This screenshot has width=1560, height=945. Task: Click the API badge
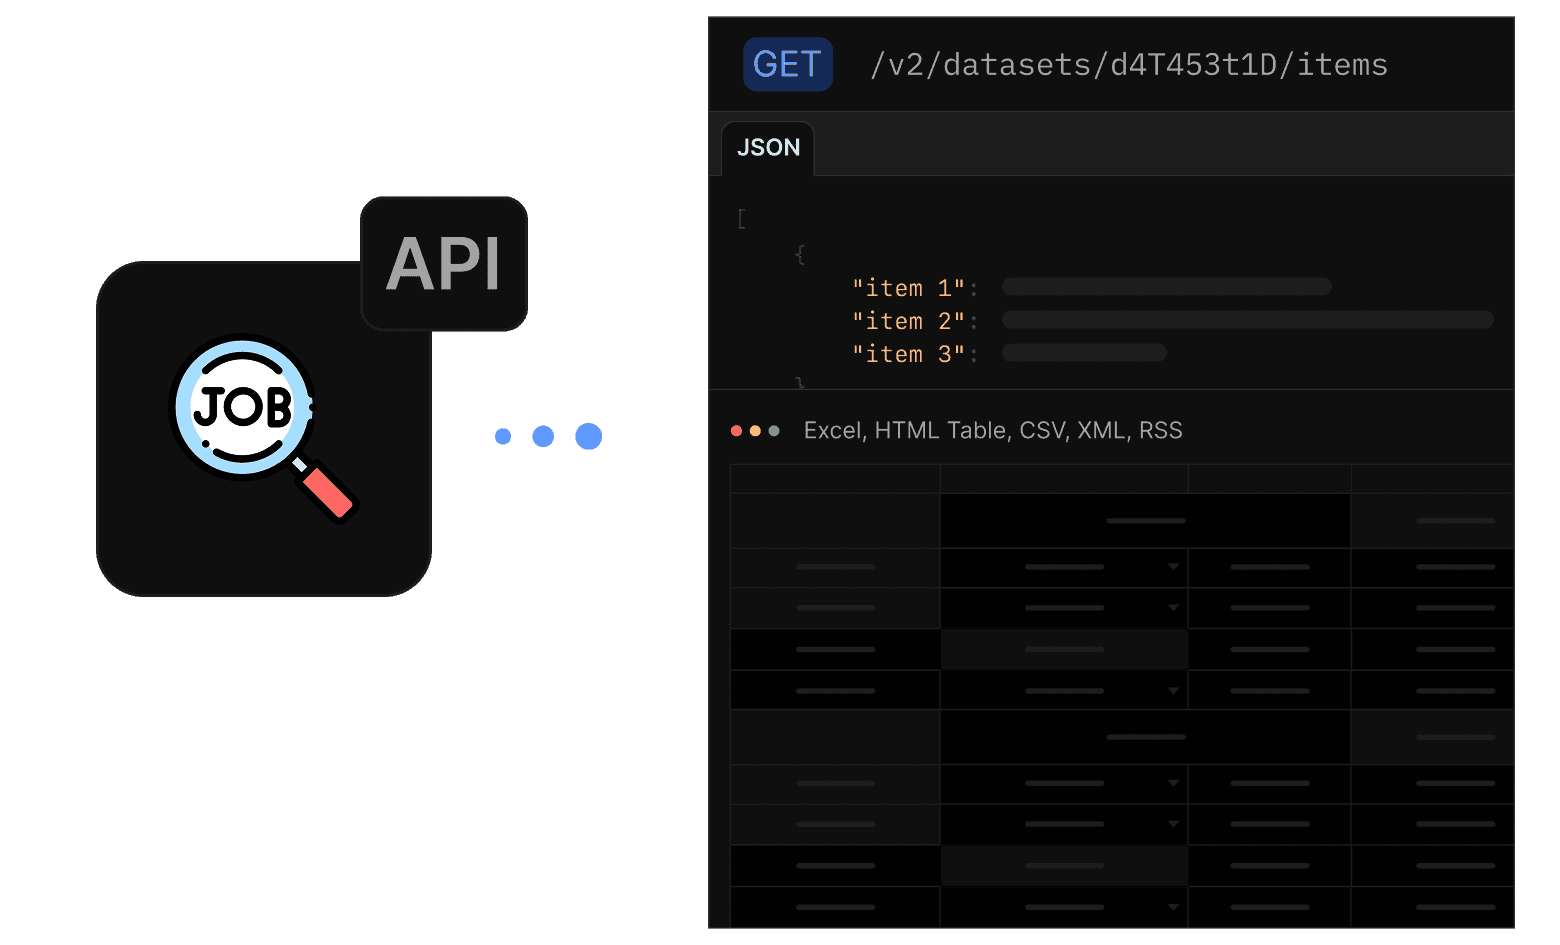tap(444, 264)
